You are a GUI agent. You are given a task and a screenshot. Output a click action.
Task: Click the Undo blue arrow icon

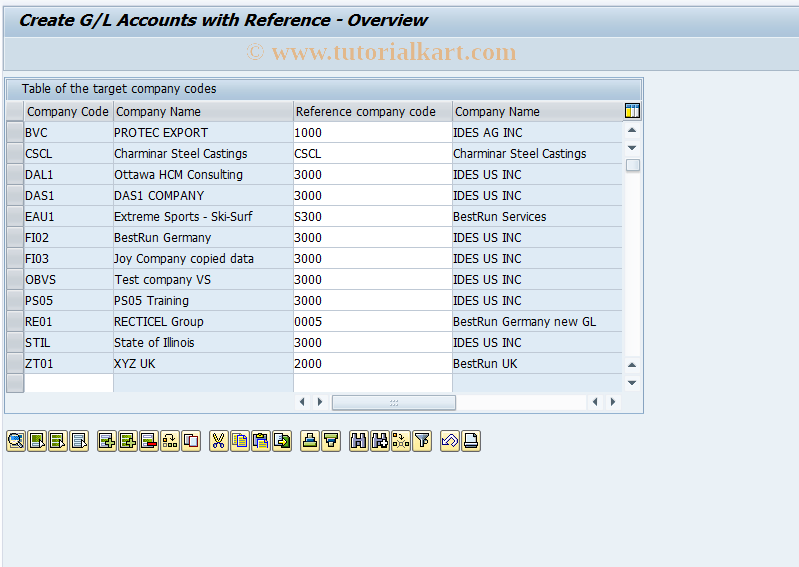point(450,441)
